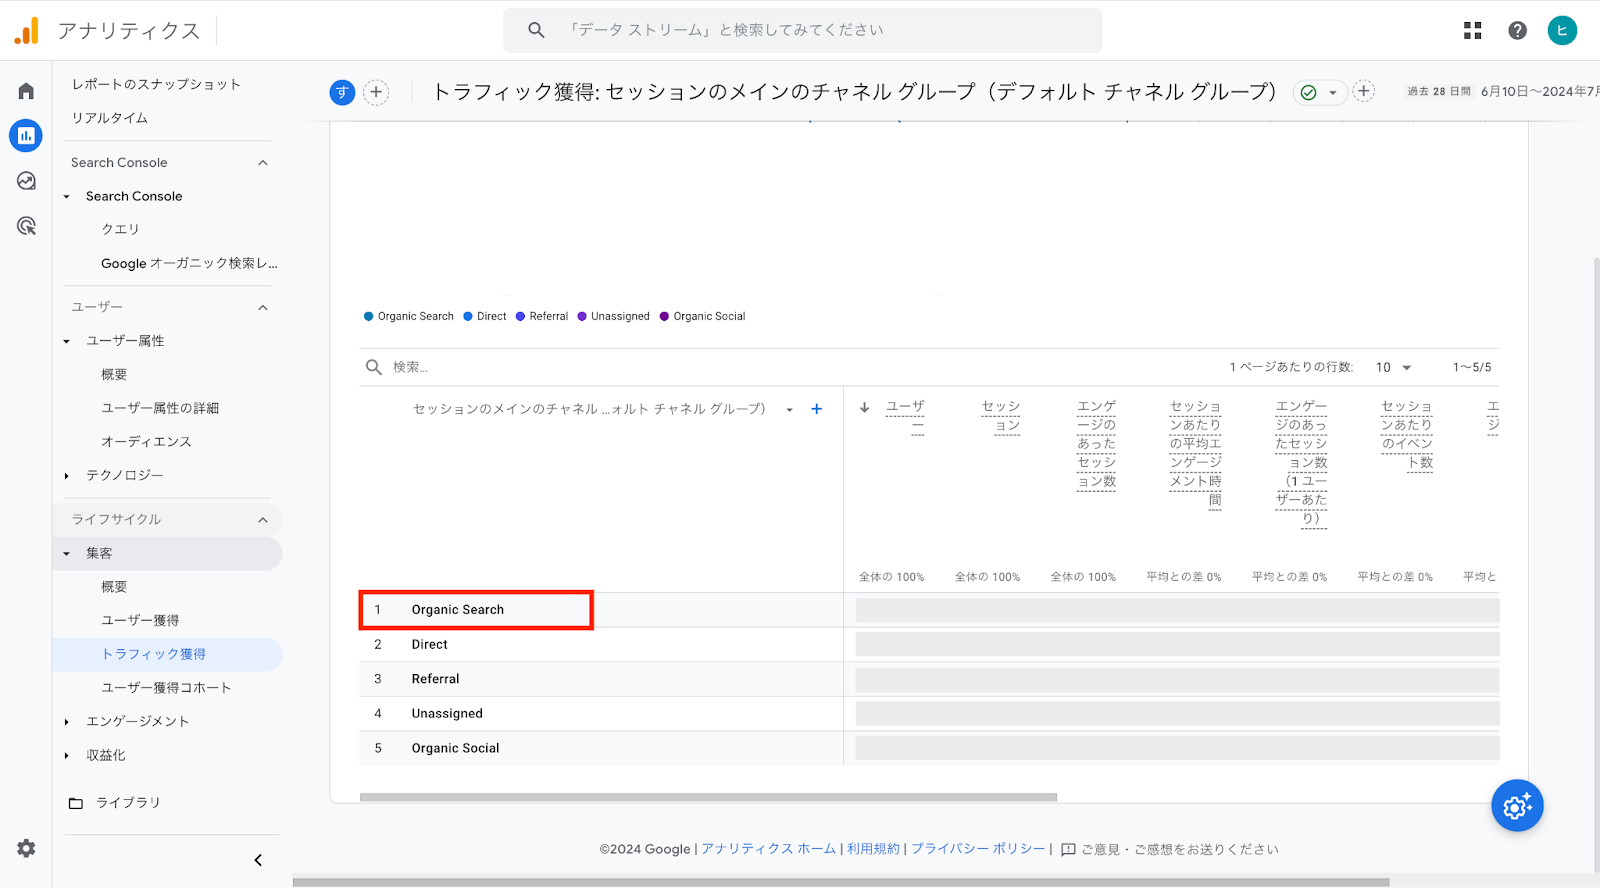The width and height of the screenshot is (1600, 888).
Task: Toggle the Referral legend item
Action: (542, 316)
